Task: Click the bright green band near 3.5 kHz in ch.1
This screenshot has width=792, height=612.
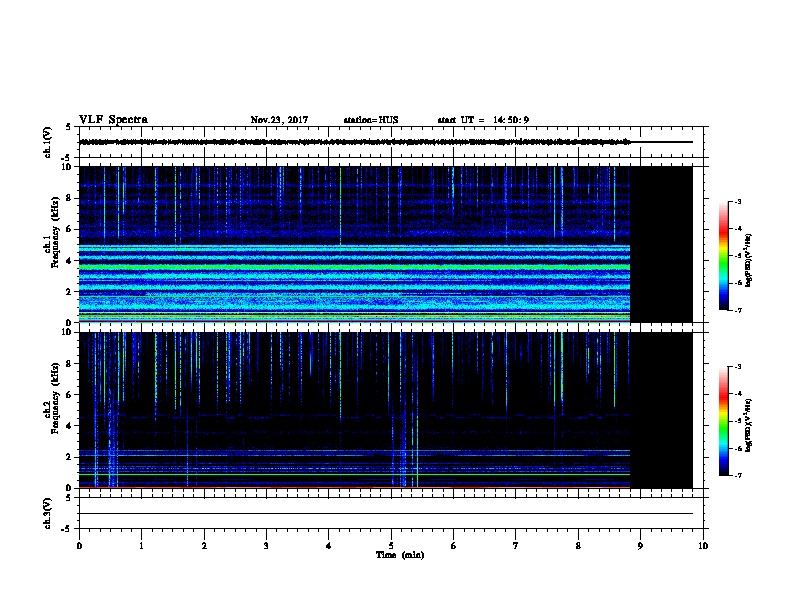Action: coord(355,267)
